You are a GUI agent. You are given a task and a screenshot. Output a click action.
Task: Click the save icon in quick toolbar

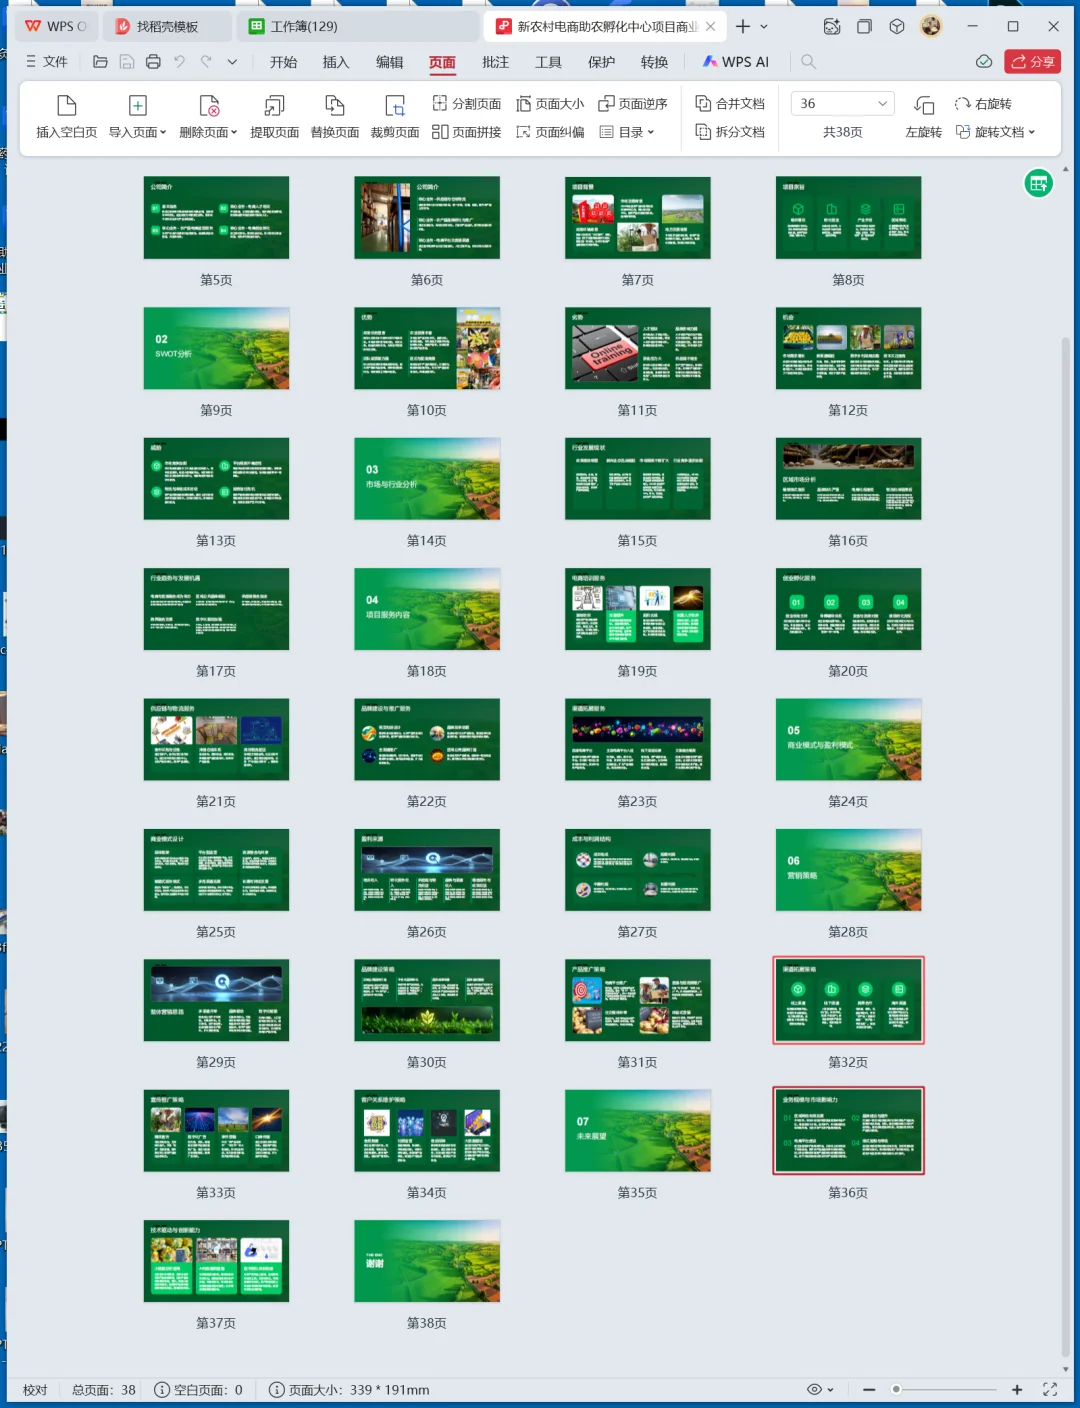pyautogui.click(x=127, y=62)
